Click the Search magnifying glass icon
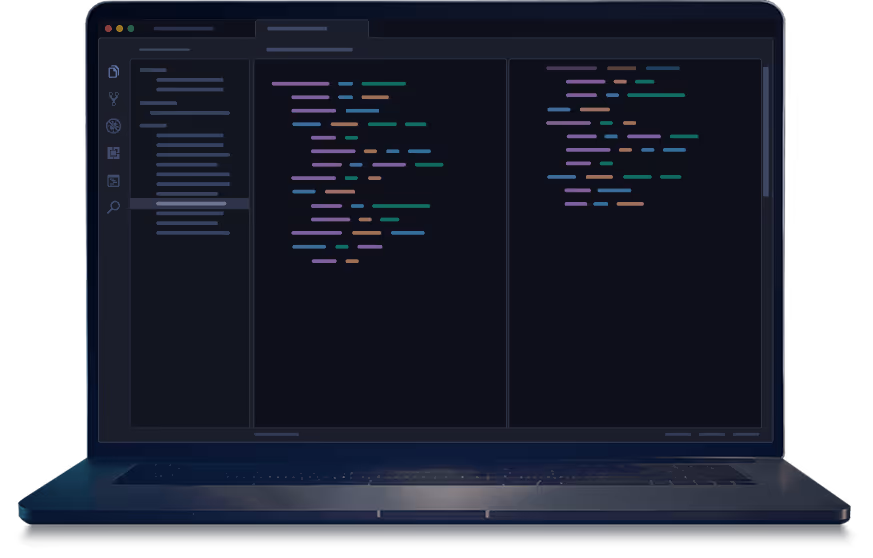The height and width of the screenshot is (558, 873). 113,207
